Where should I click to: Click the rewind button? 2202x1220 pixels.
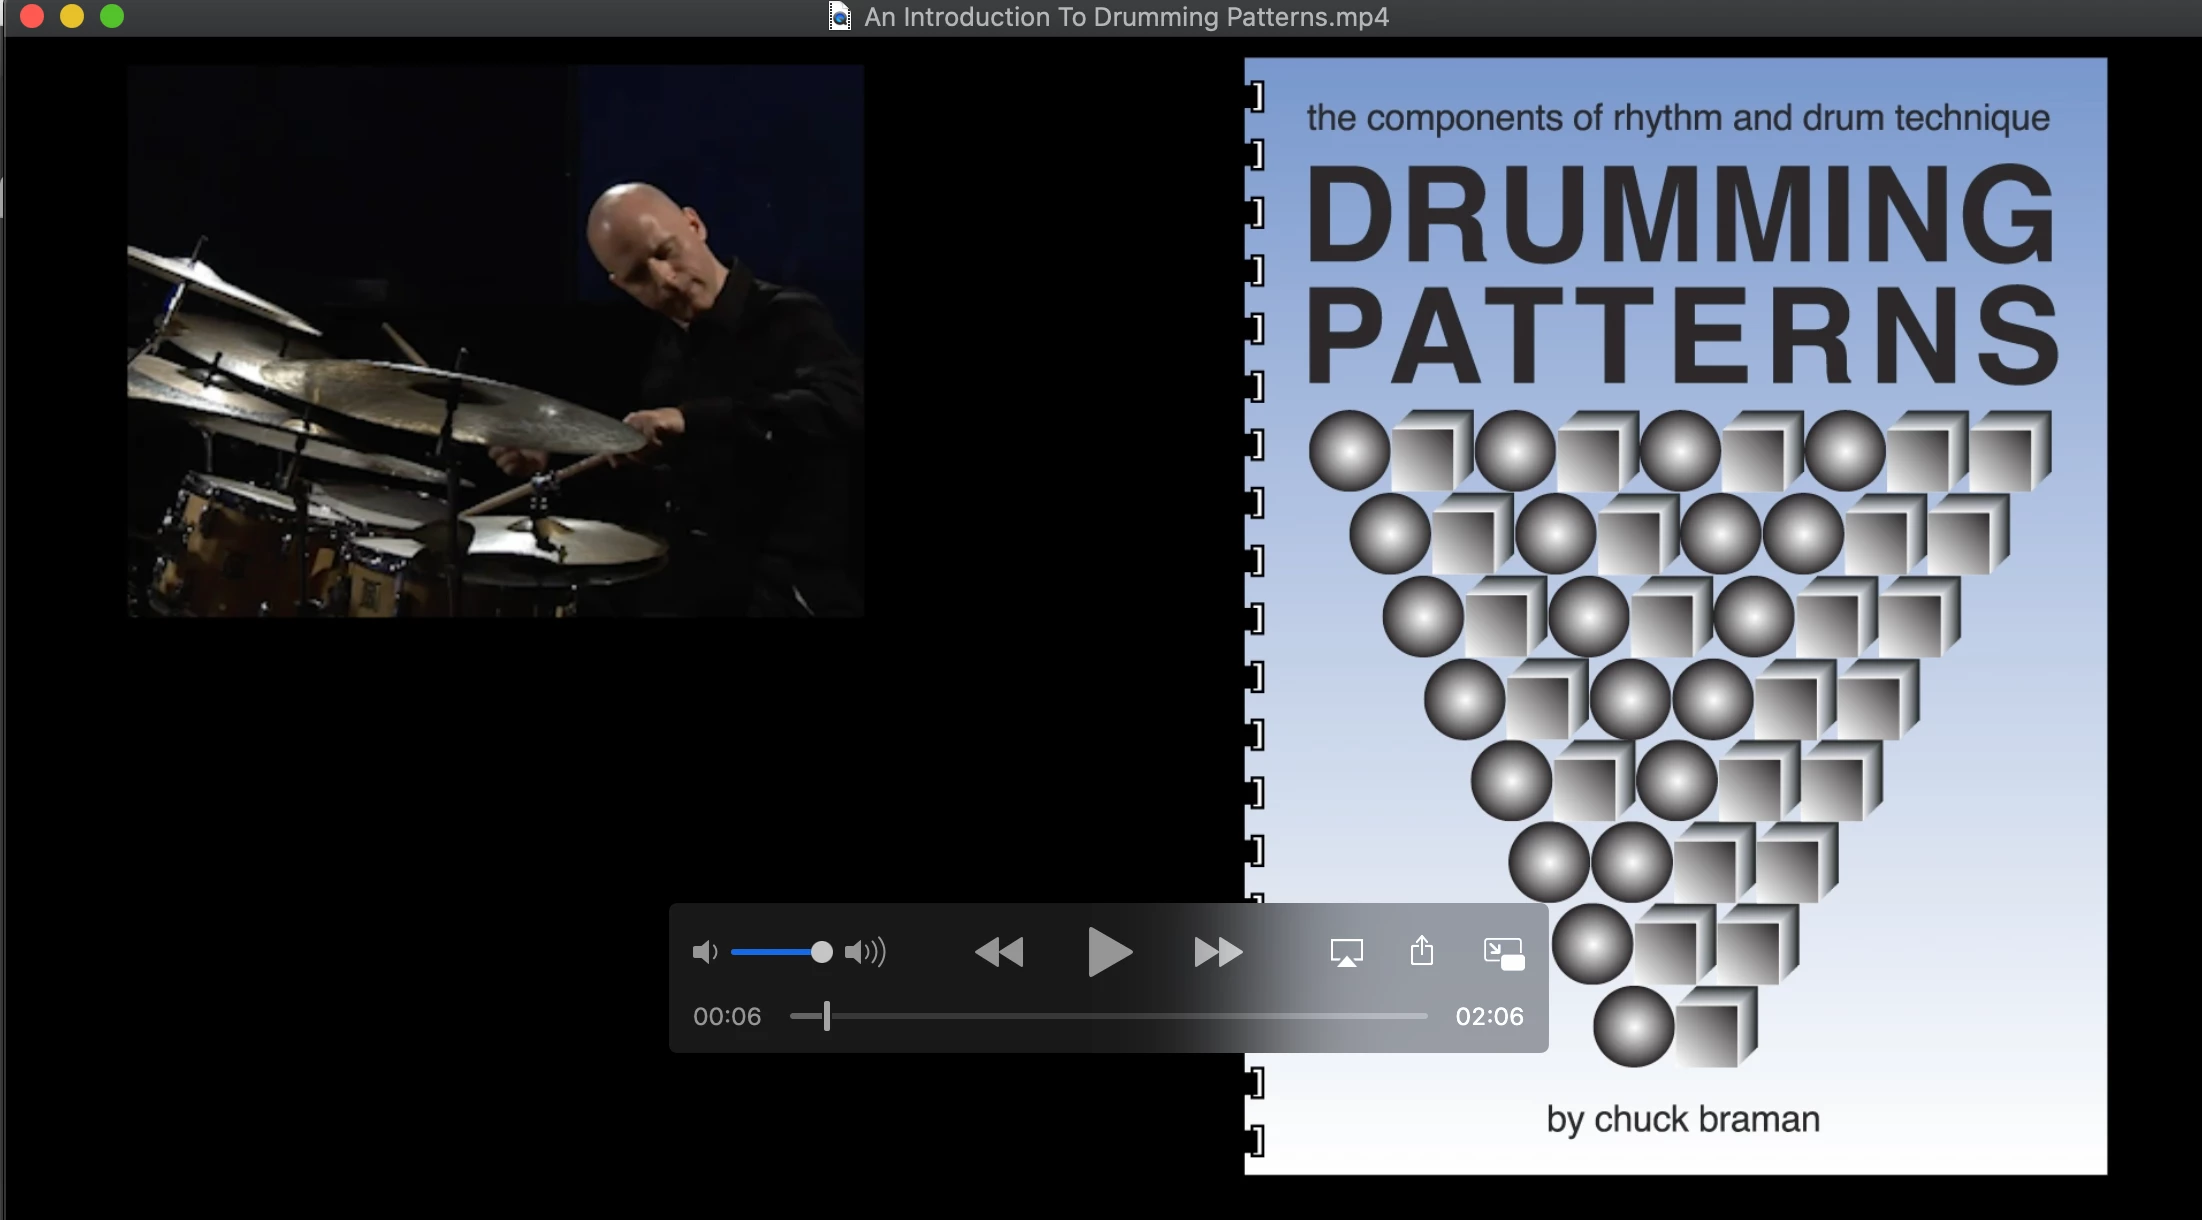[999, 952]
